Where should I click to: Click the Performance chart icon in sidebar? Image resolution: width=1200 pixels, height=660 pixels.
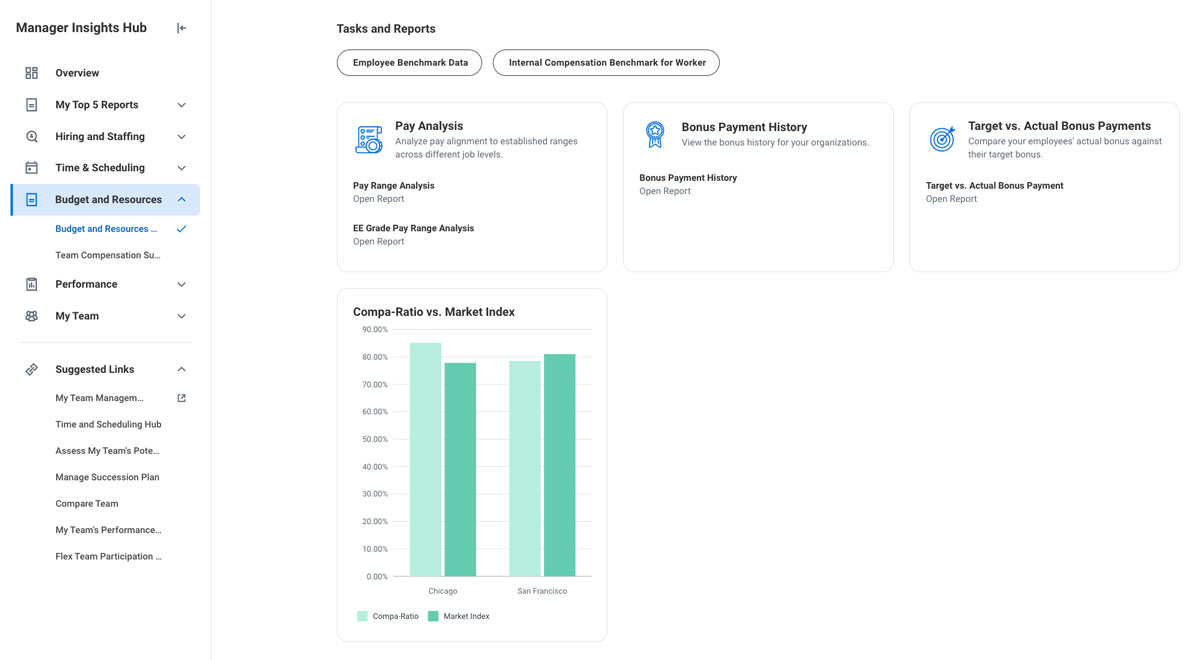coord(32,284)
